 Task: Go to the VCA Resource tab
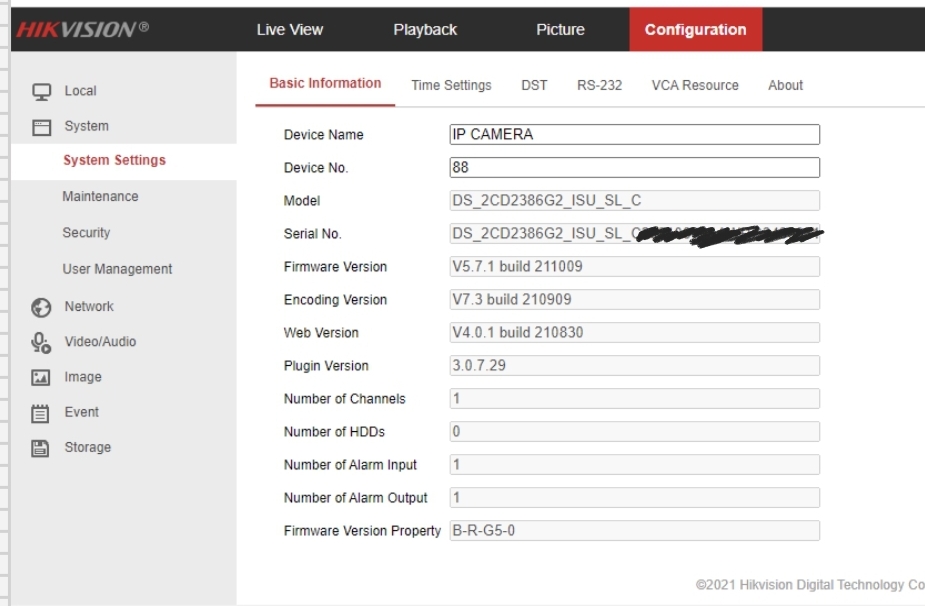coord(695,86)
